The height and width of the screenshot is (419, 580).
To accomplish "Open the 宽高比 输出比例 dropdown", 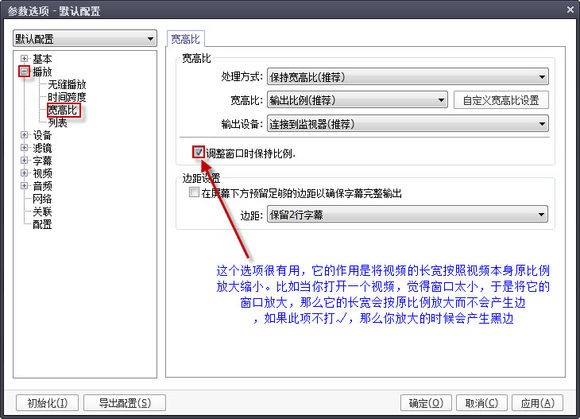I will pos(357,100).
